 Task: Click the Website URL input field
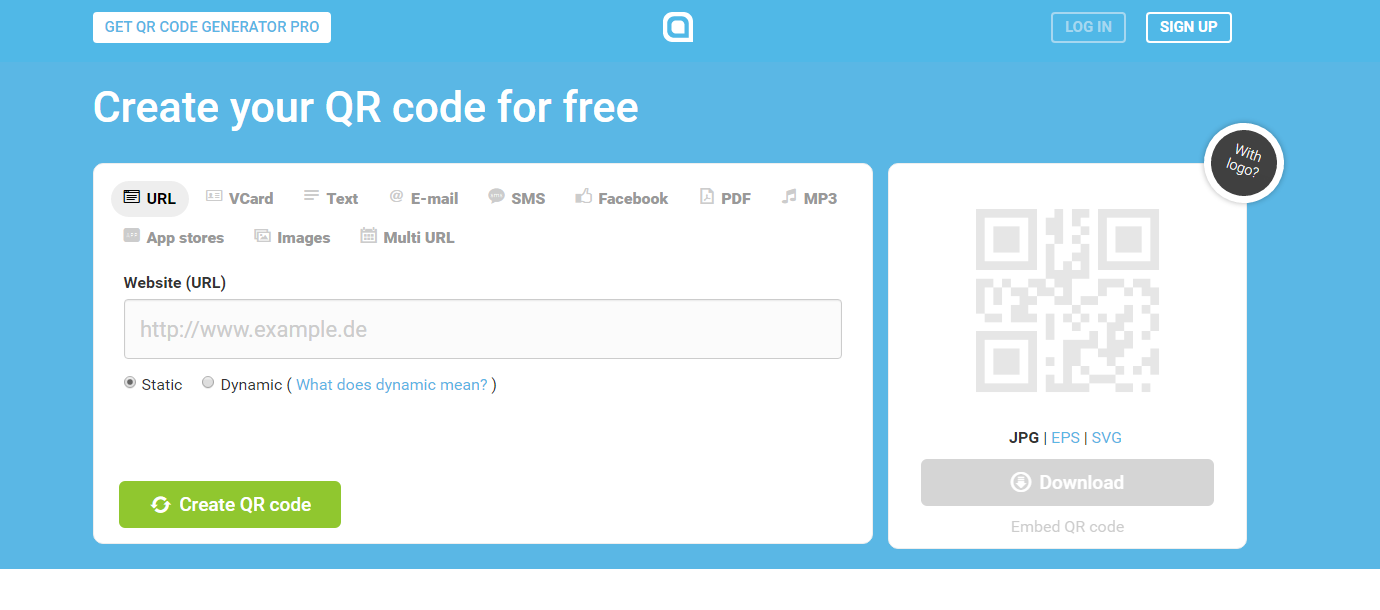tap(482, 329)
